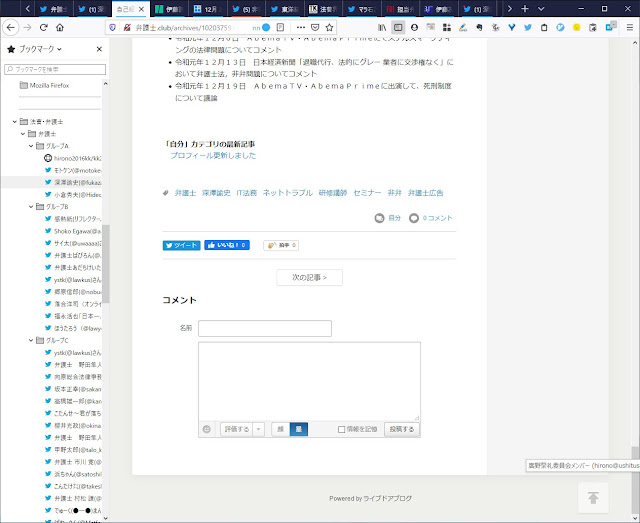
Task: Switch to the マラ石 Twitter tab
Action: pyautogui.click(x=362, y=9)
